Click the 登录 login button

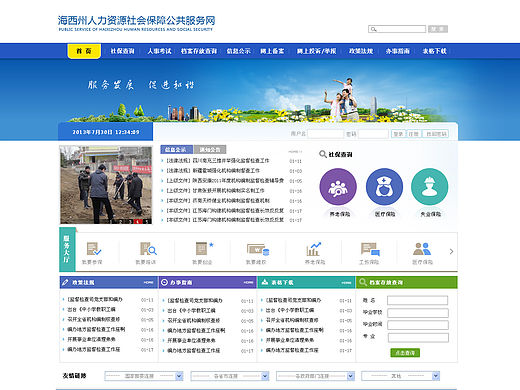click(398, 134)
